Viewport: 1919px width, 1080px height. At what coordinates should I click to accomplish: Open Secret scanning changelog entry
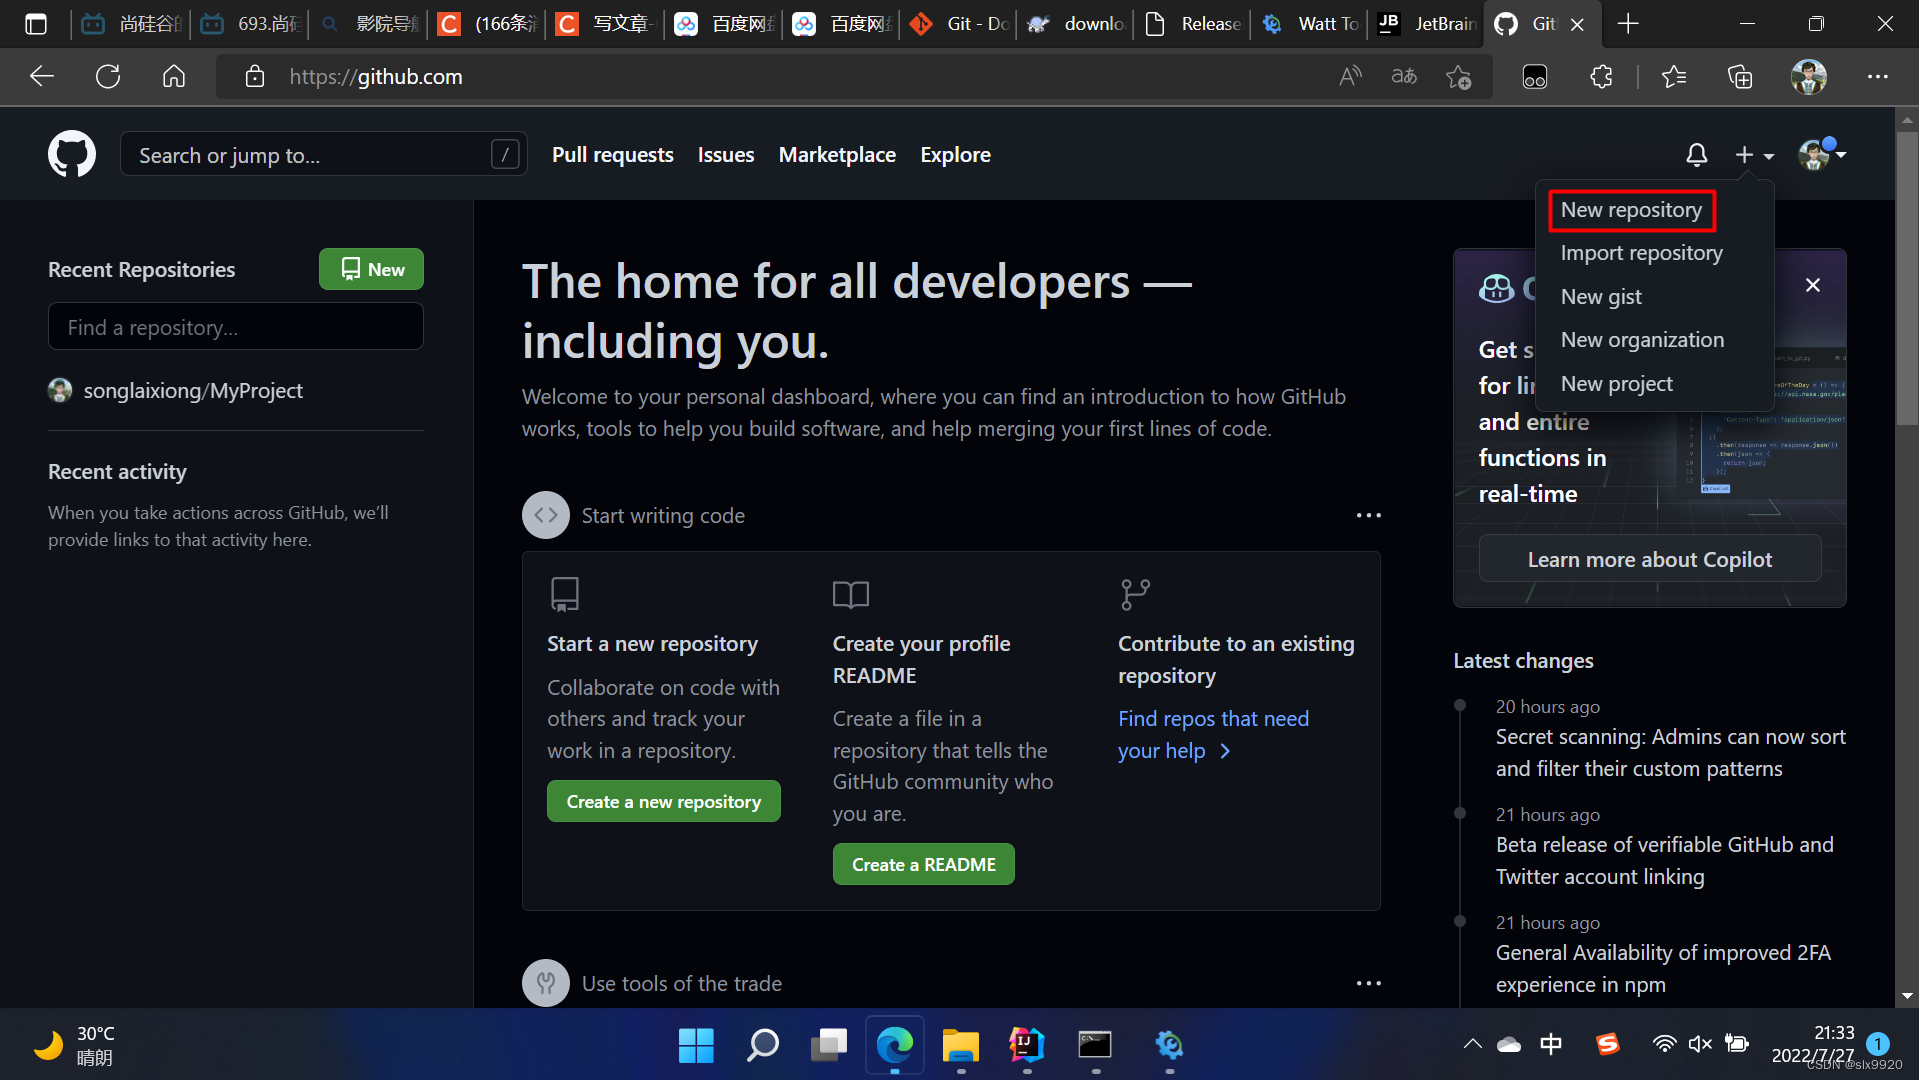click(1670, 753)
